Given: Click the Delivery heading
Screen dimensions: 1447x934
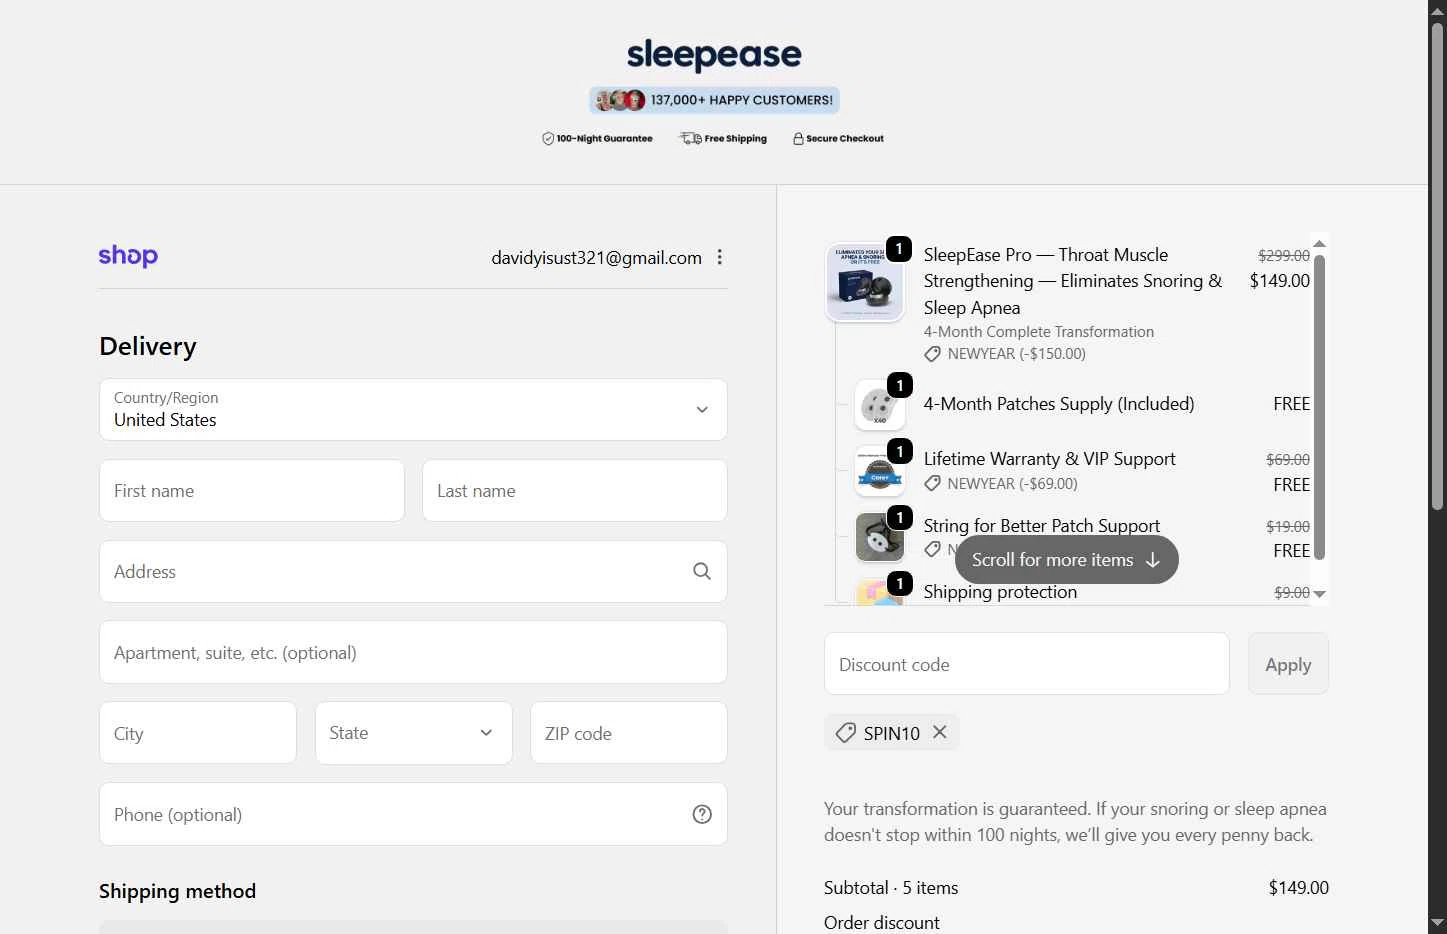Looking at the screenshot, I should pyautogui.click(x=148, y=346).
